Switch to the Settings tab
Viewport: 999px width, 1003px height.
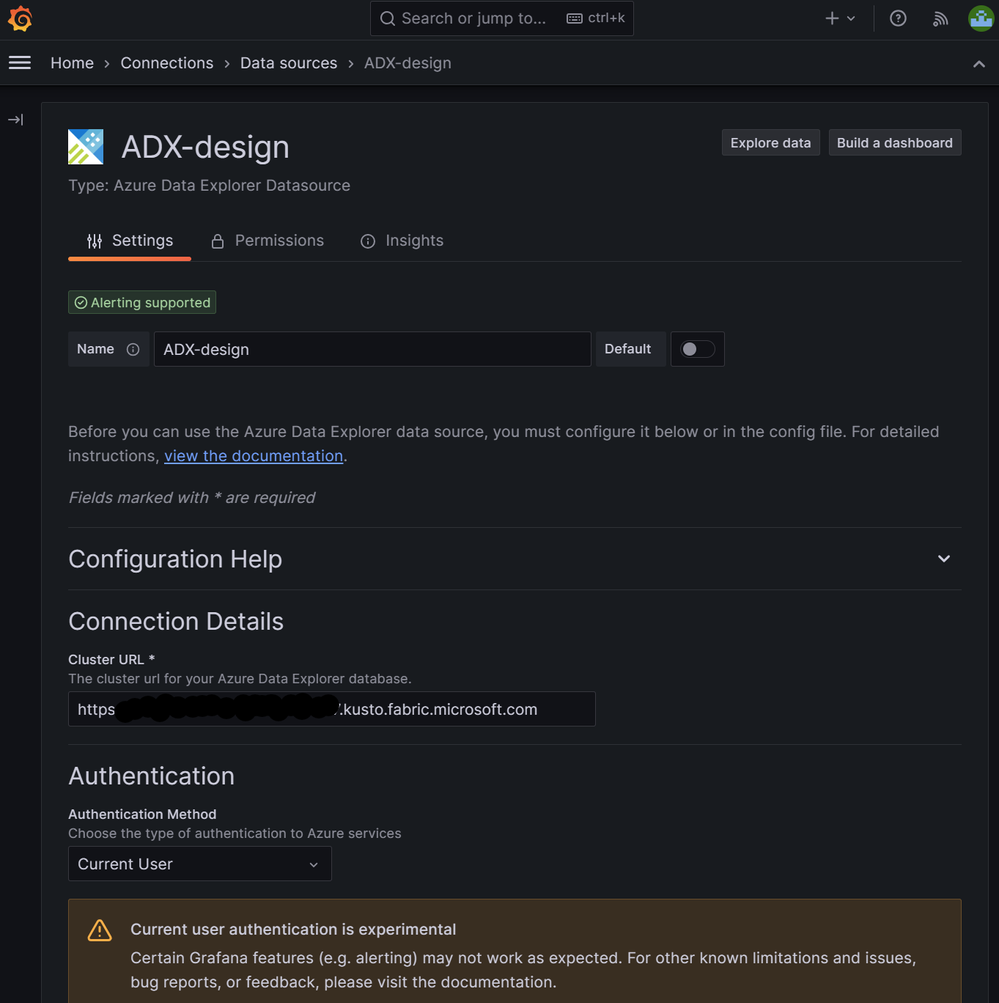[x=130, y=241]
